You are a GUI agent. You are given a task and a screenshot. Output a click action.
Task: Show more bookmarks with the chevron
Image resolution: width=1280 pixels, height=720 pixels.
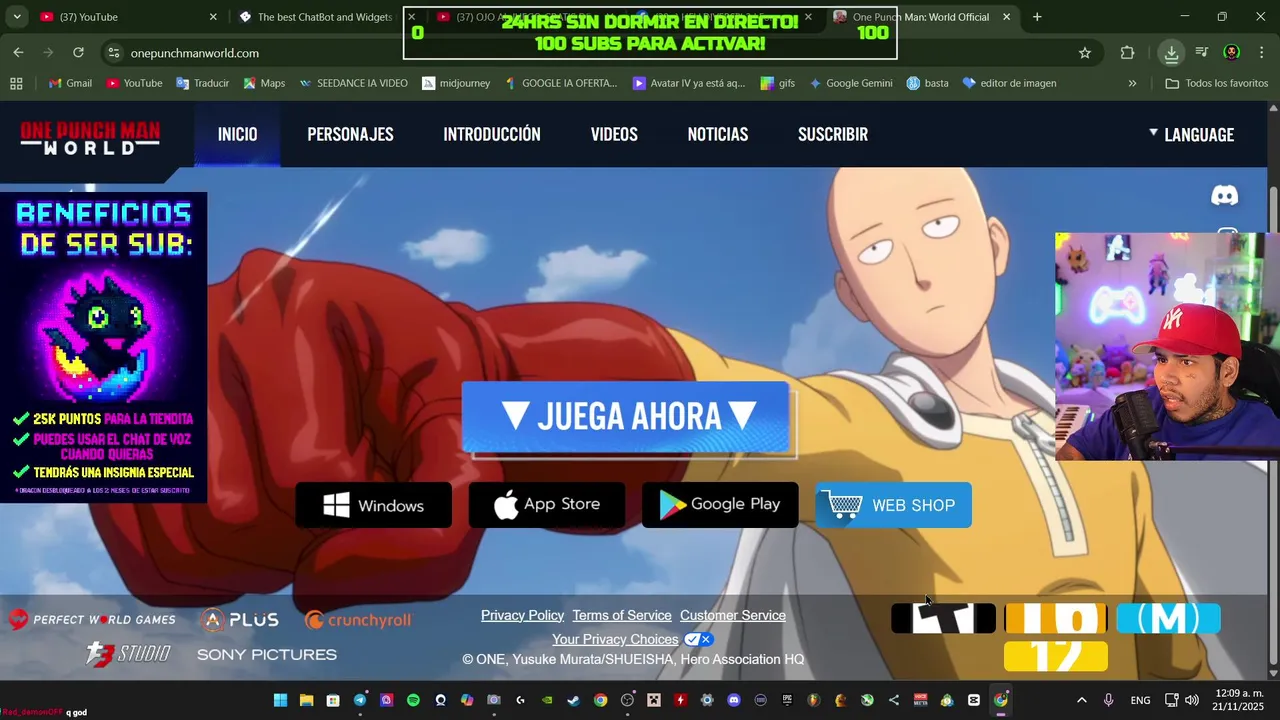click(x=1132, y=83)
